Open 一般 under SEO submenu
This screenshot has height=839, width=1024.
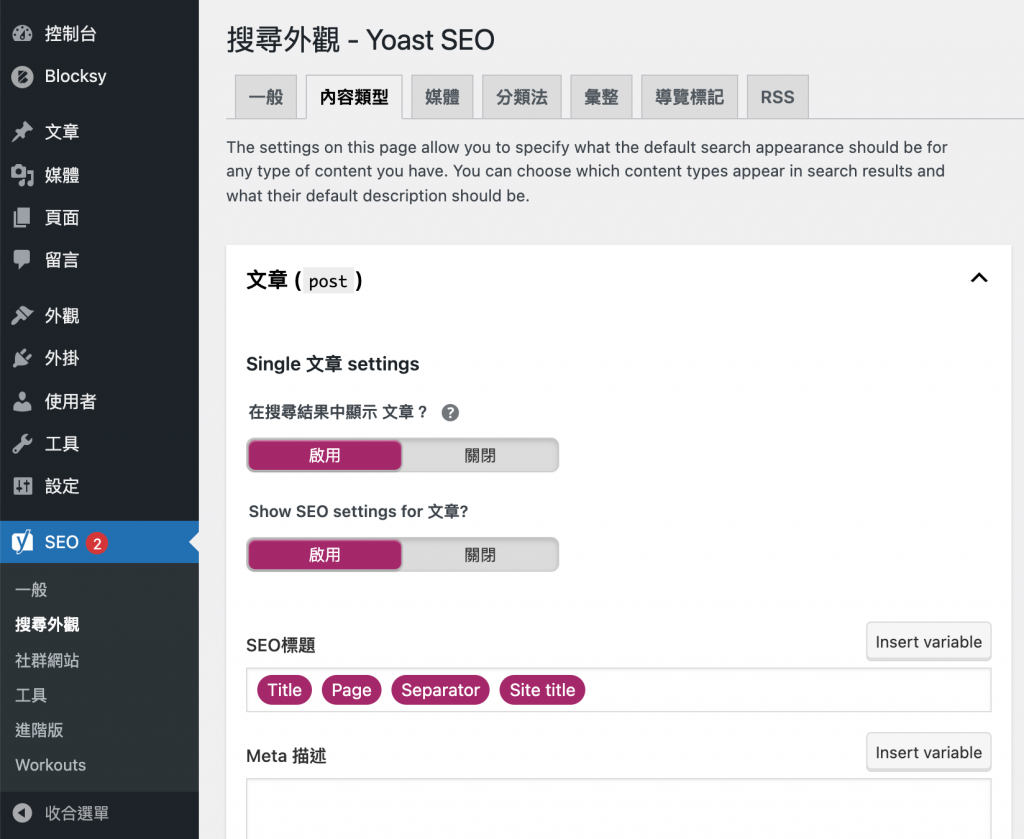click(x=31, y=590)
